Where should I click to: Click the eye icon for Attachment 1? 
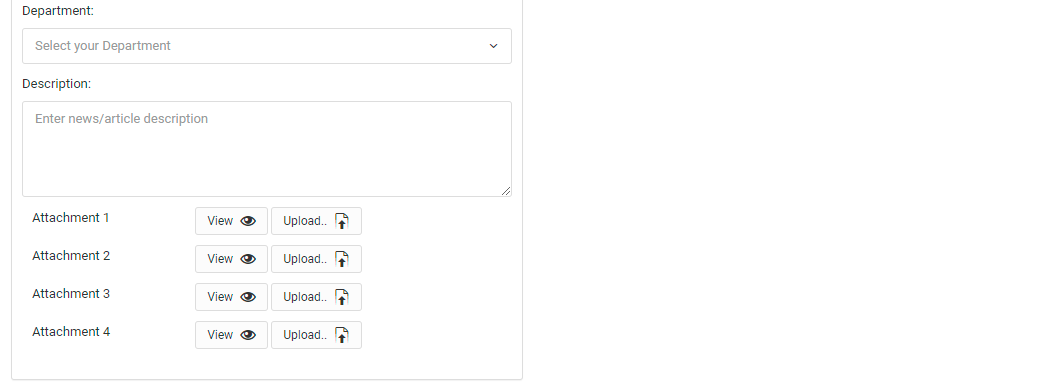tap(248, 221)
